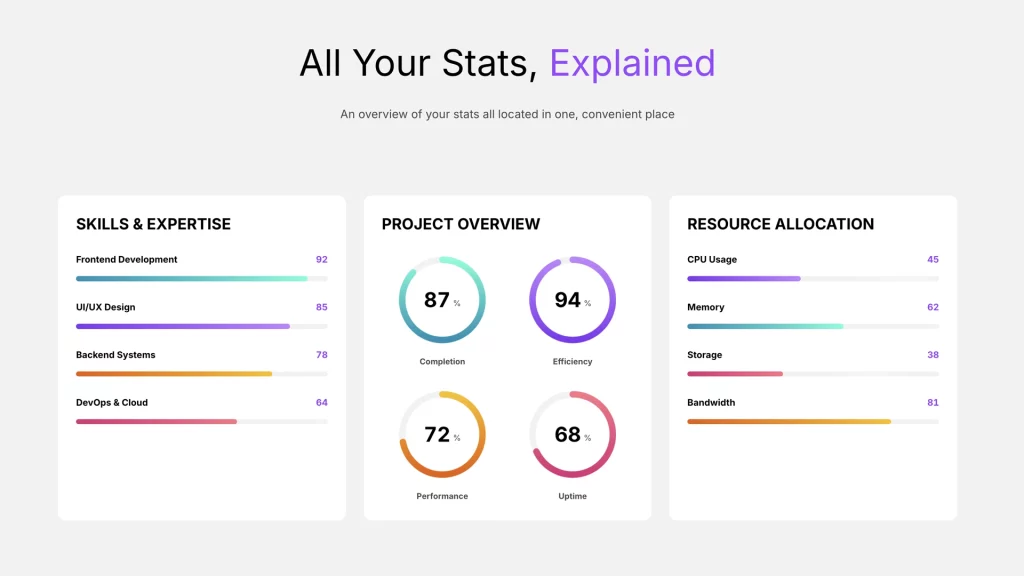Click the Bandwidth value 81

932,402
